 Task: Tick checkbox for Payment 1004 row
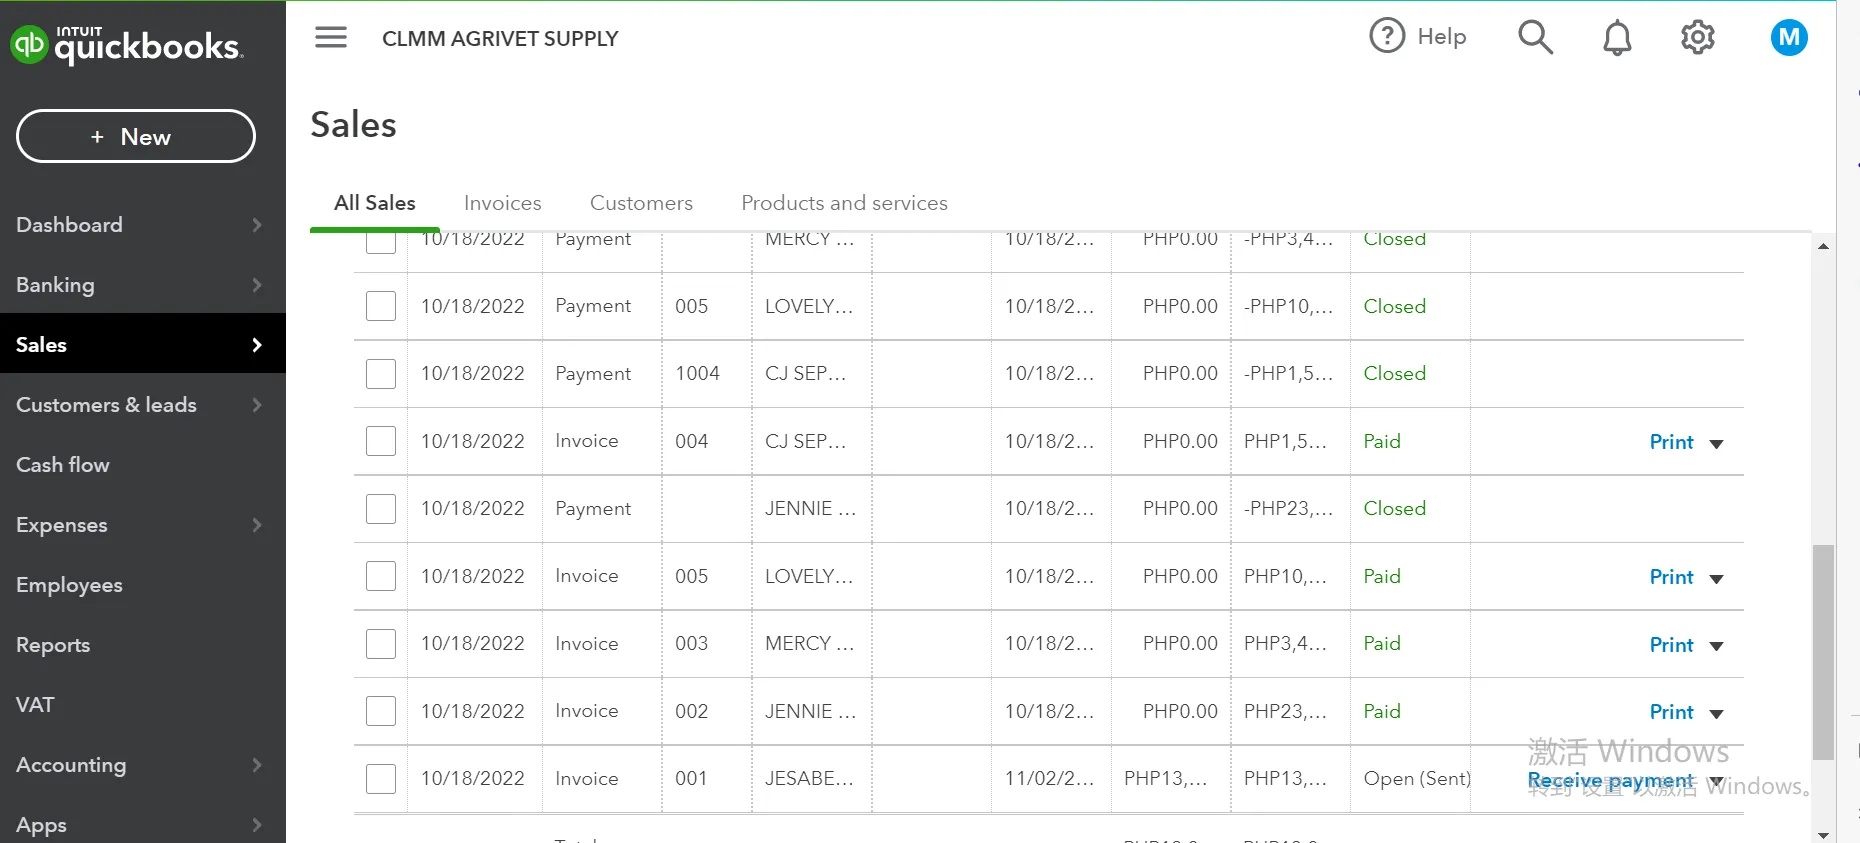(381, 374)
